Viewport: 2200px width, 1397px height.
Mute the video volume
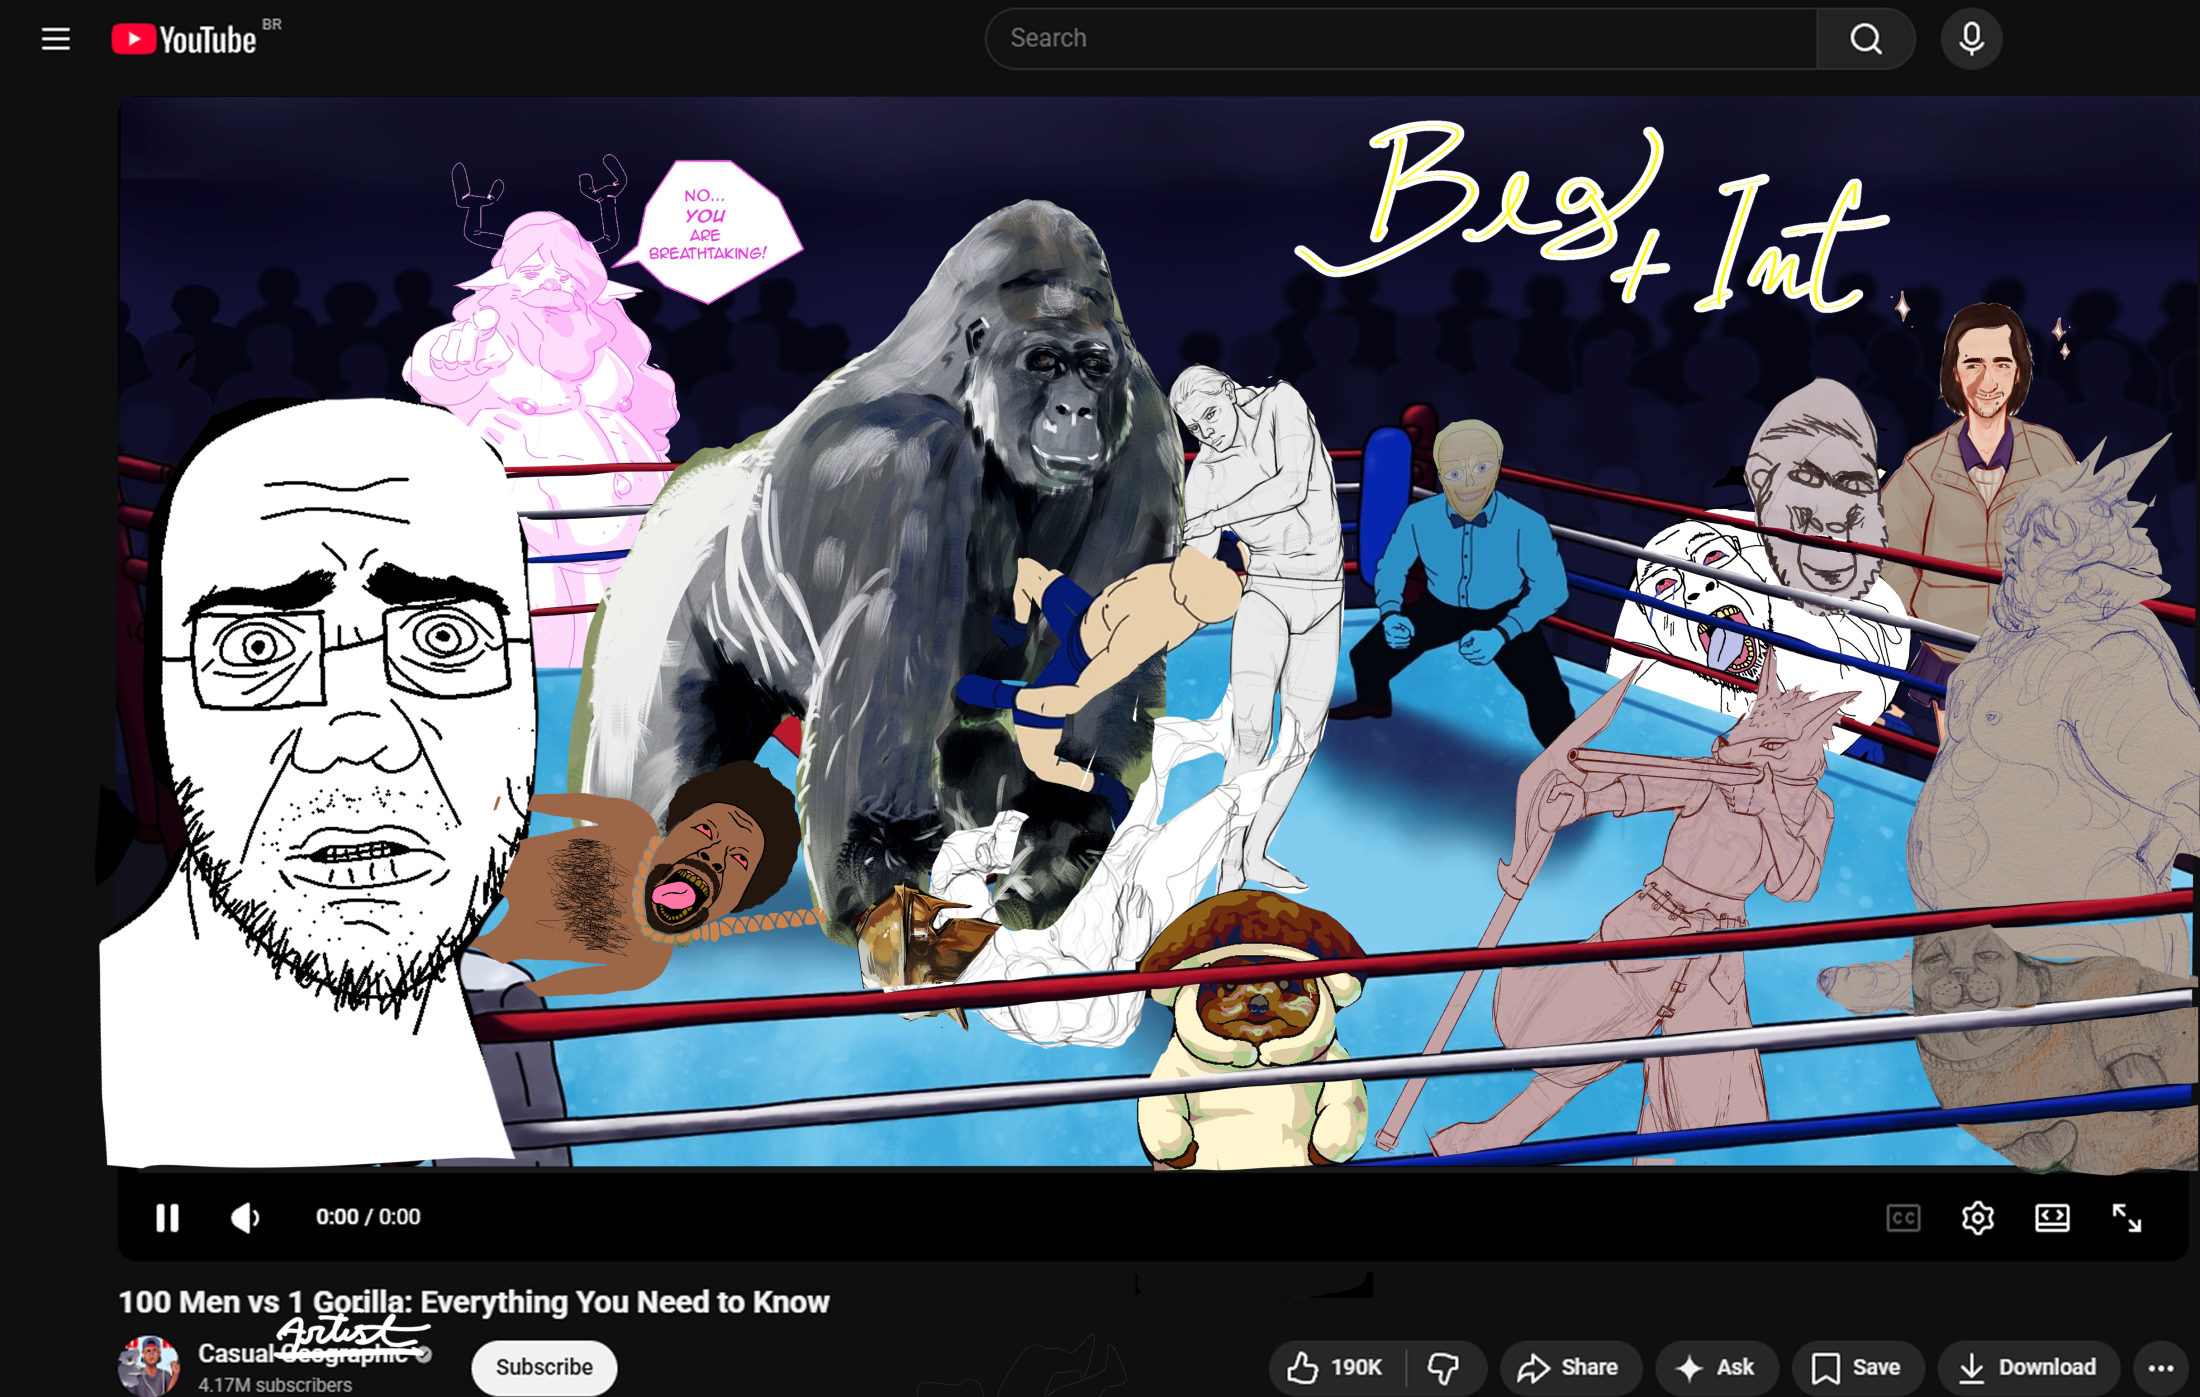245,1217
